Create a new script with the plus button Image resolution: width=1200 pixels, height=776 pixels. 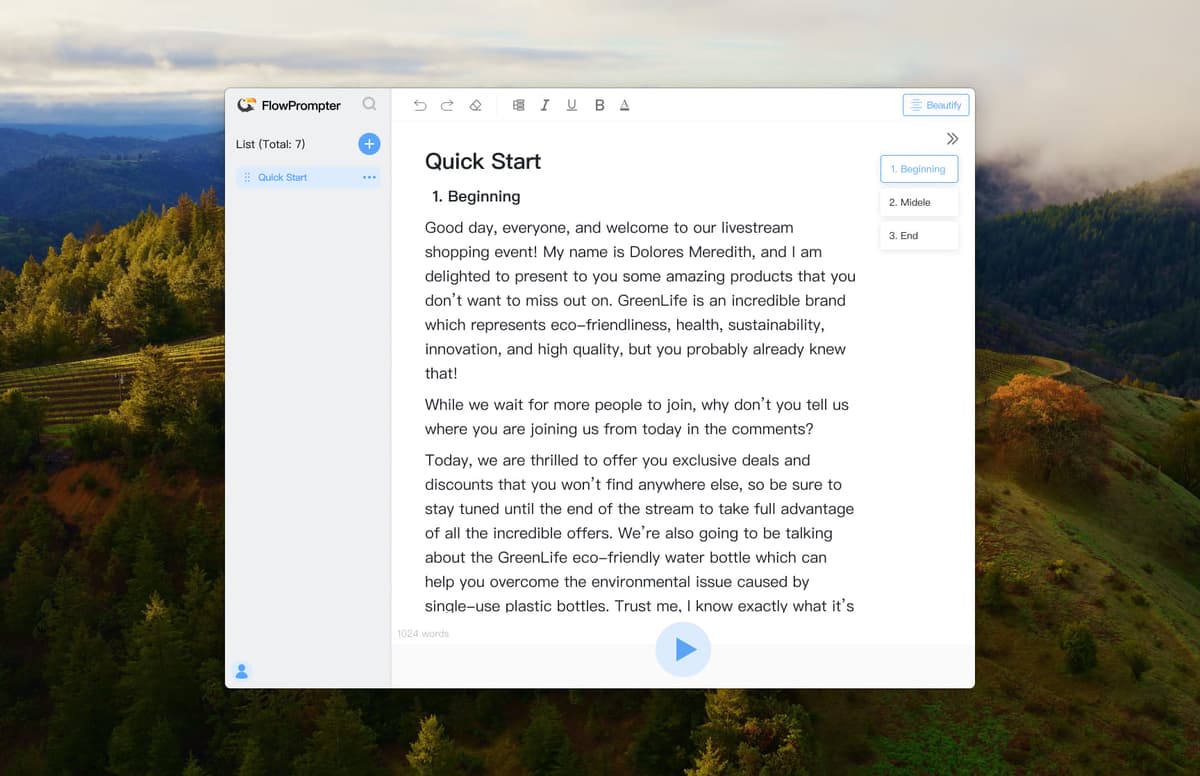[368, 143]
